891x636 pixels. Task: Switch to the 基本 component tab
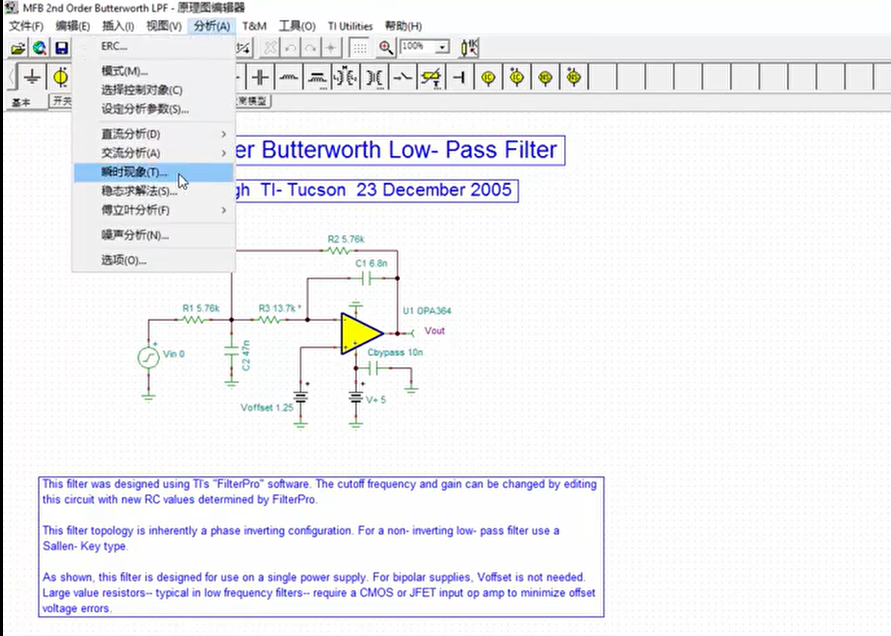pos(22,102)
